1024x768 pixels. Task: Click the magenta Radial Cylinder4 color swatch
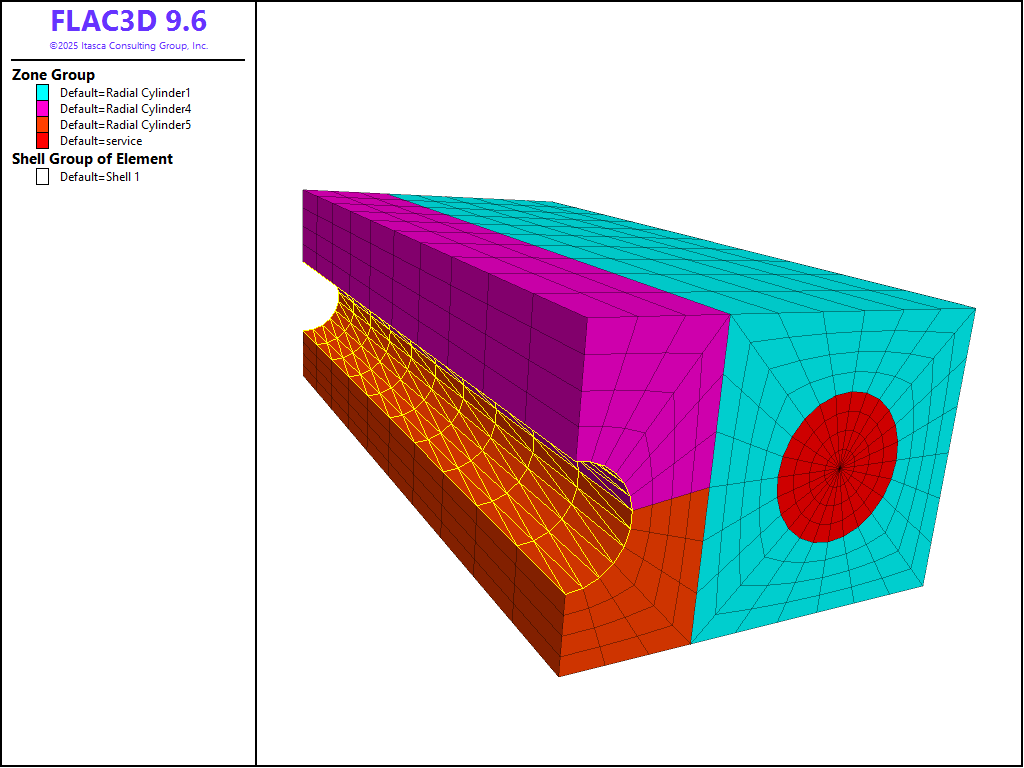(x=42, y=108)
